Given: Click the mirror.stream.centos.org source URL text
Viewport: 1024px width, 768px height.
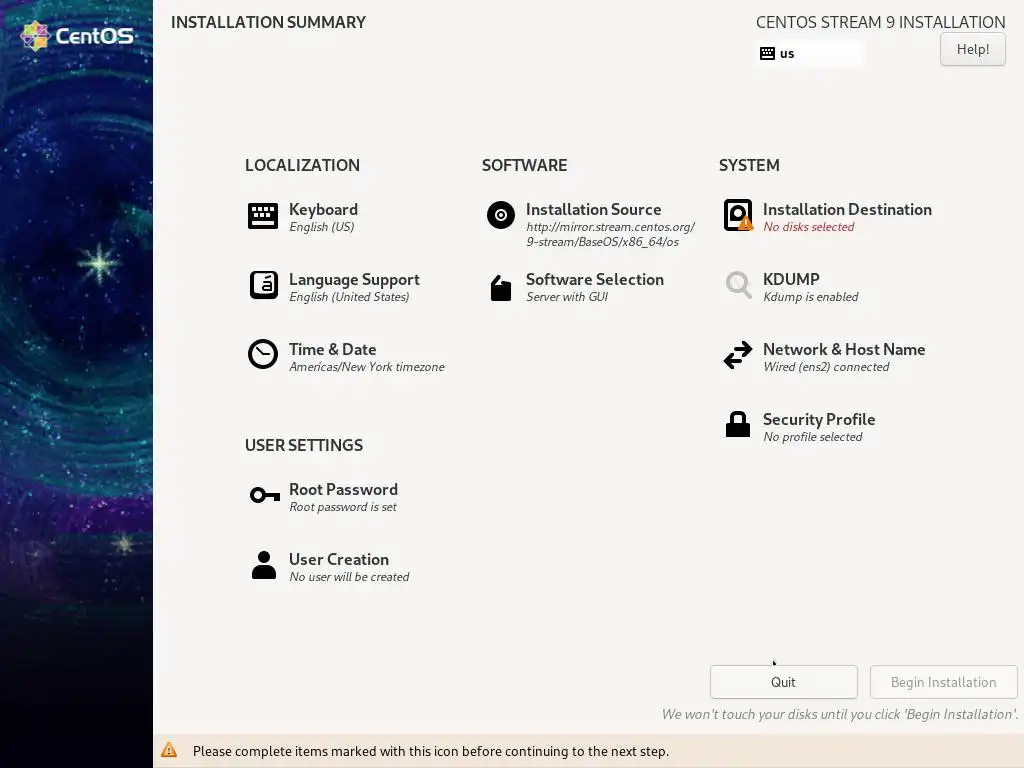Looking at the screenshot, I should coord(610,234).
